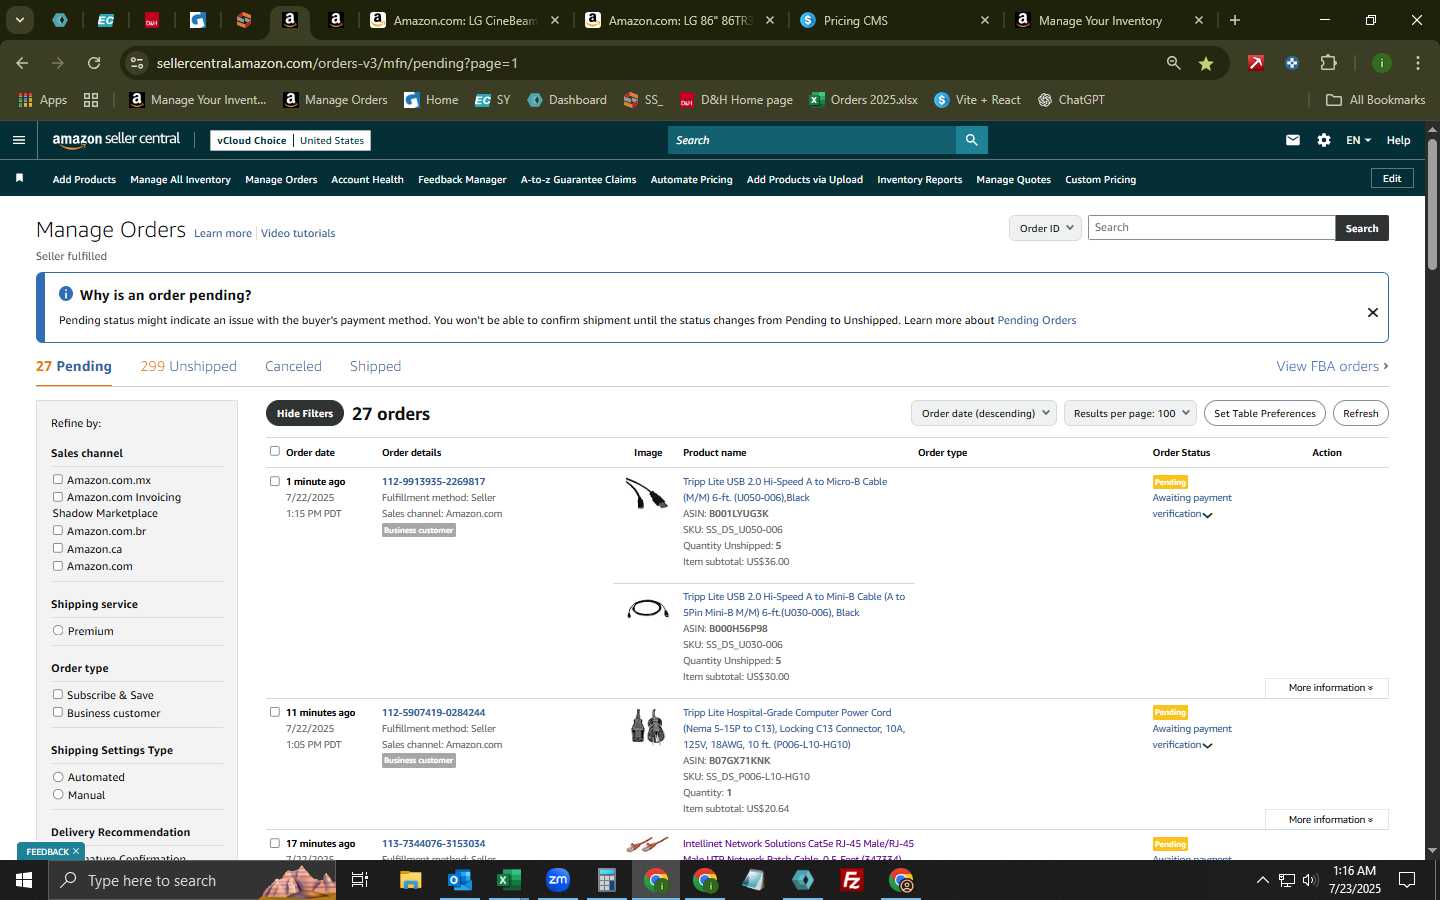Check the Amazon.ca filter

point(58,548)
